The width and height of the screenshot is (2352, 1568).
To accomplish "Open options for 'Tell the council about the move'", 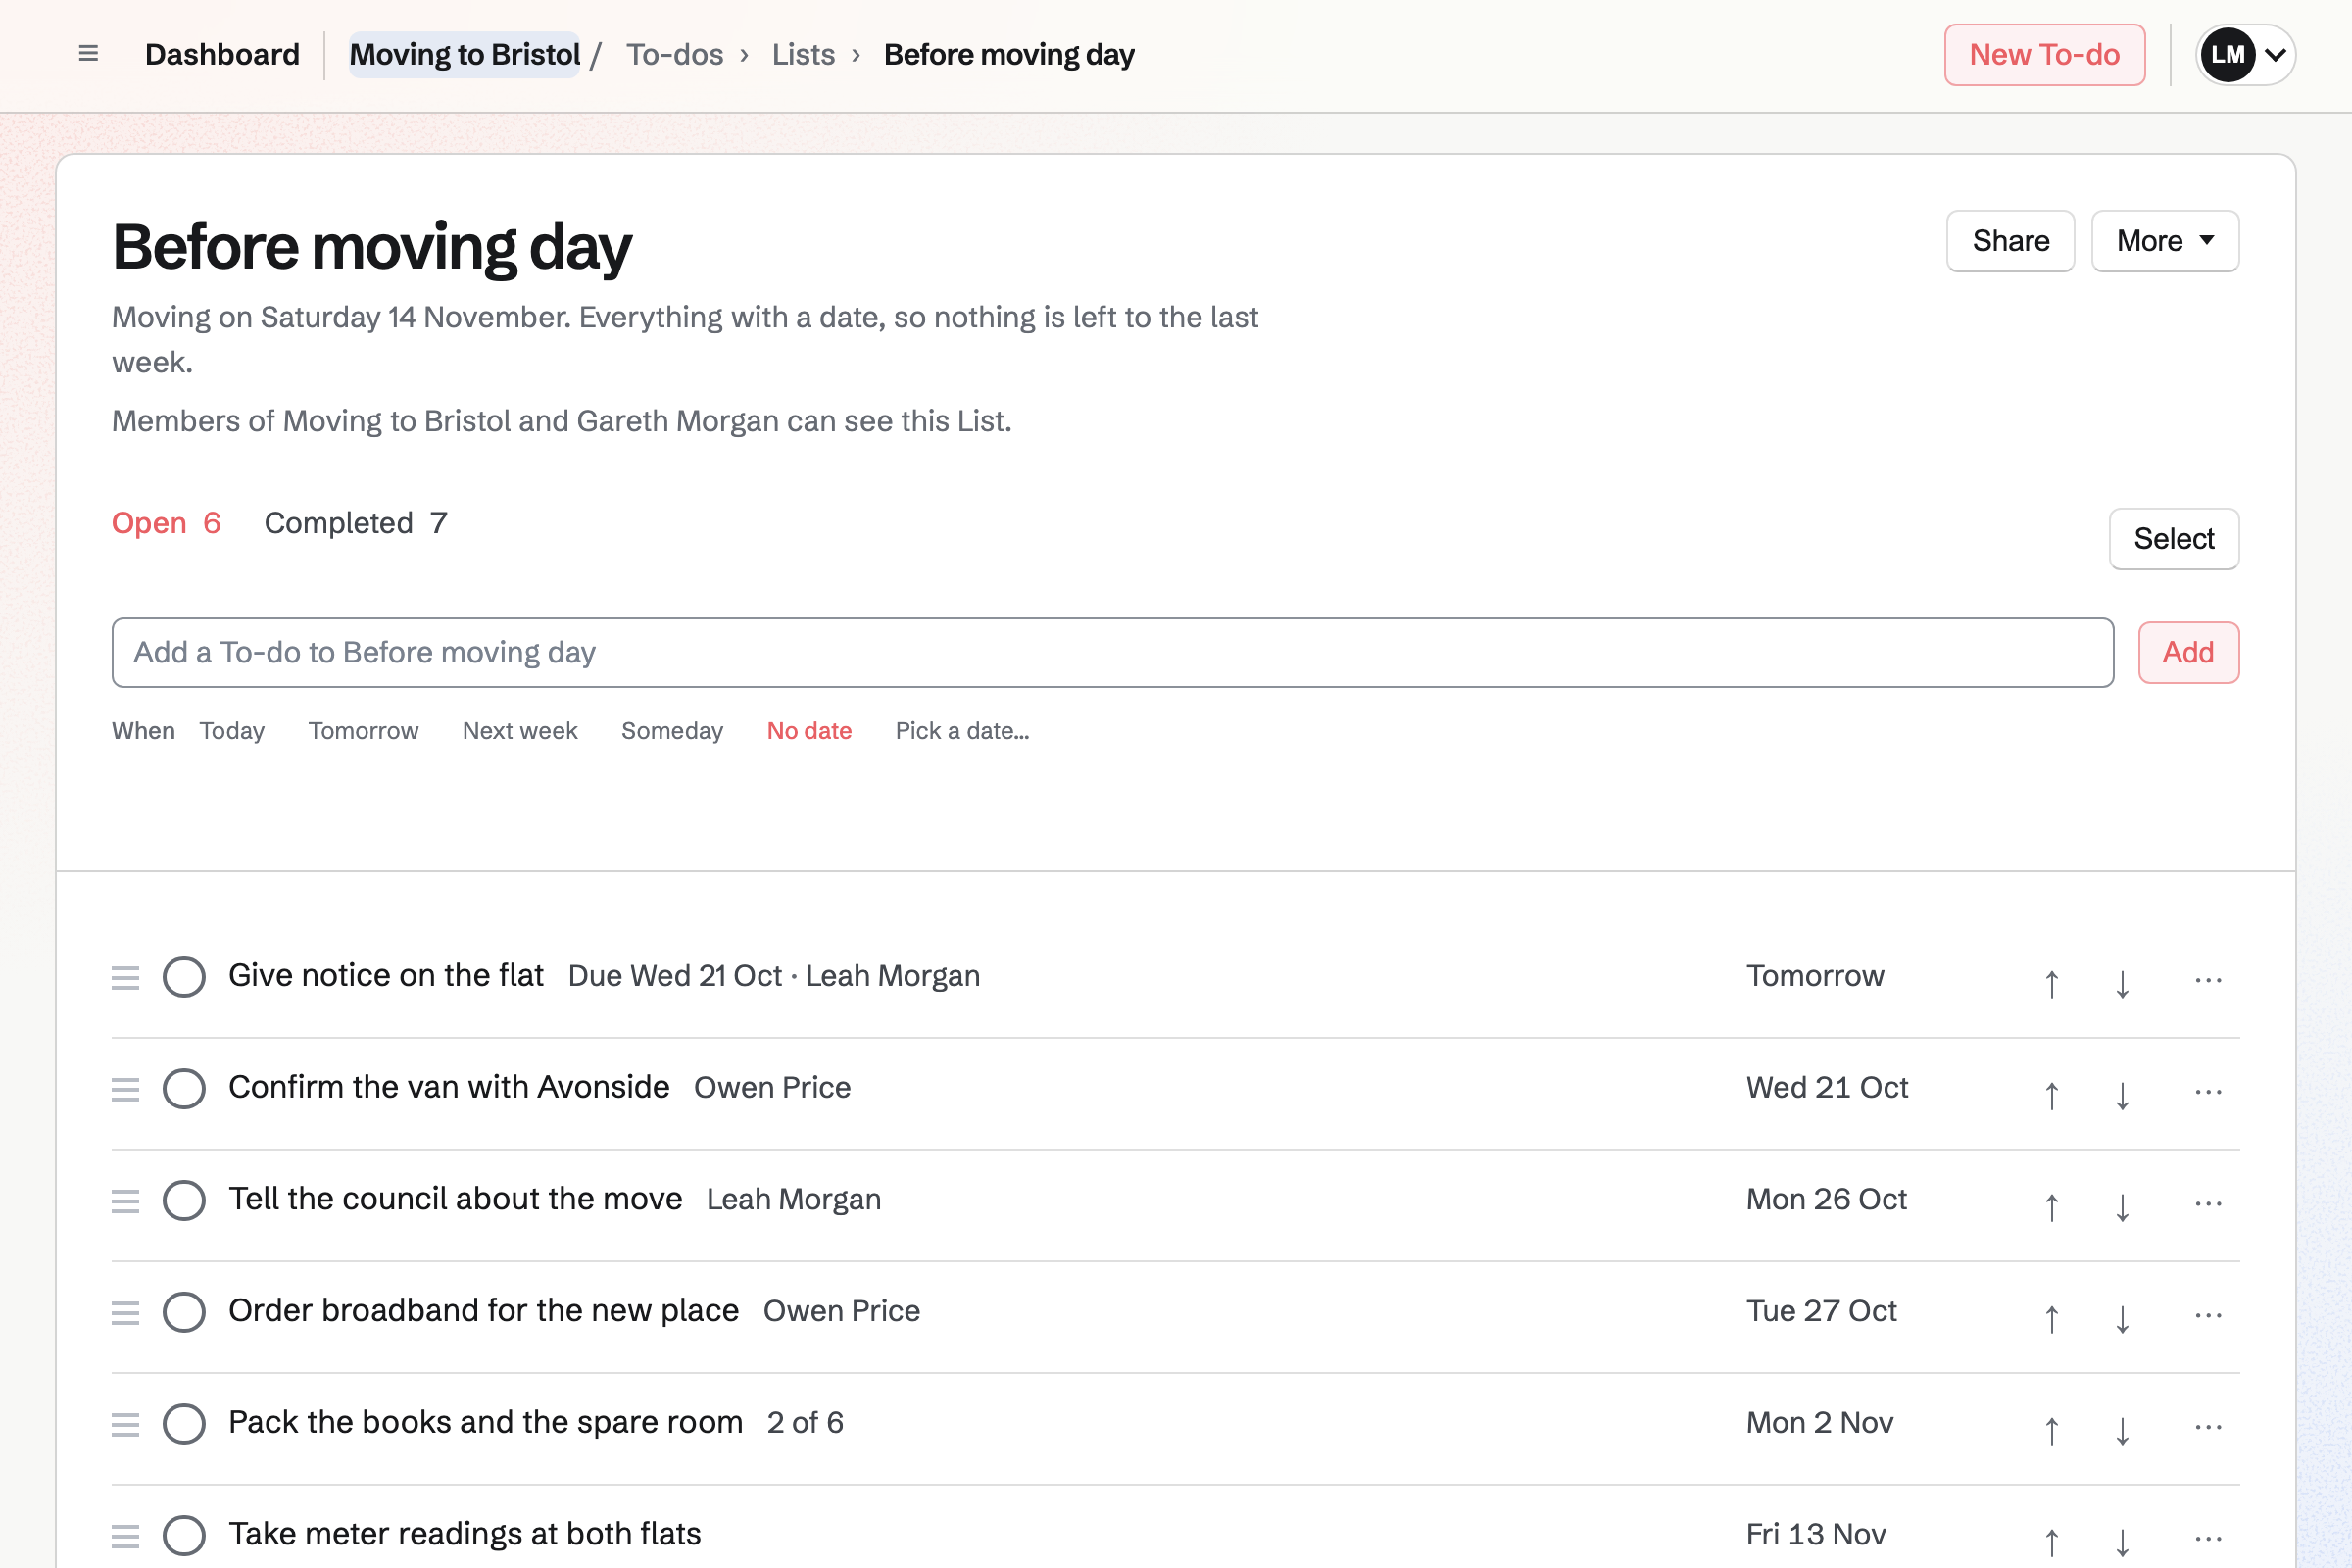I will (x=2208, y=1204).
